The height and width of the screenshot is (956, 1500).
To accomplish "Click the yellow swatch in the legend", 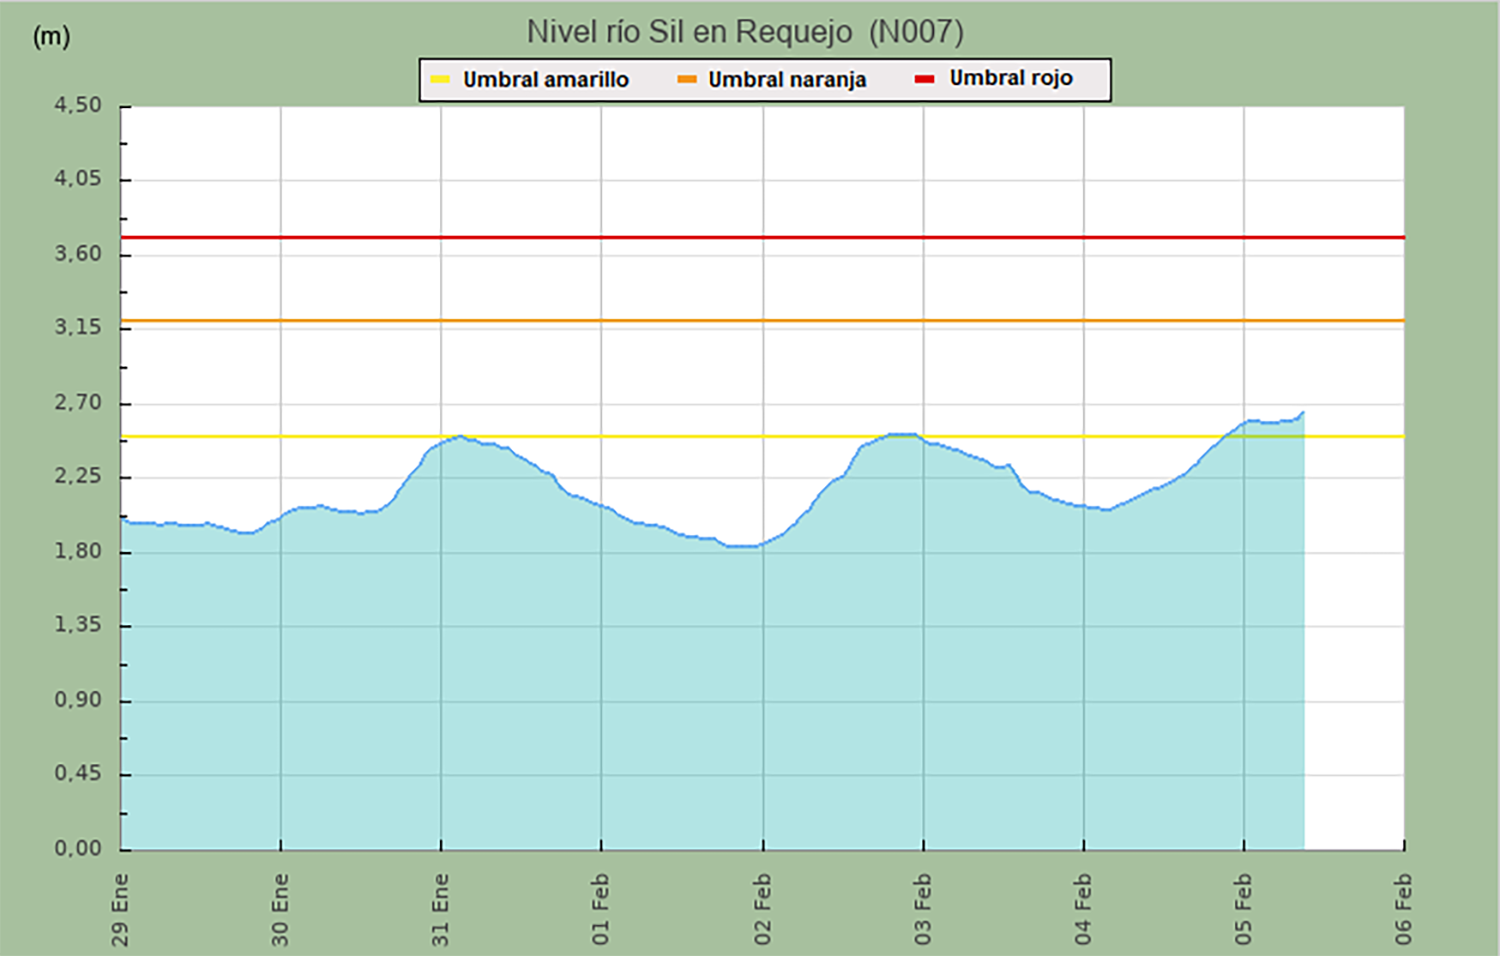I will coord(440,80).
